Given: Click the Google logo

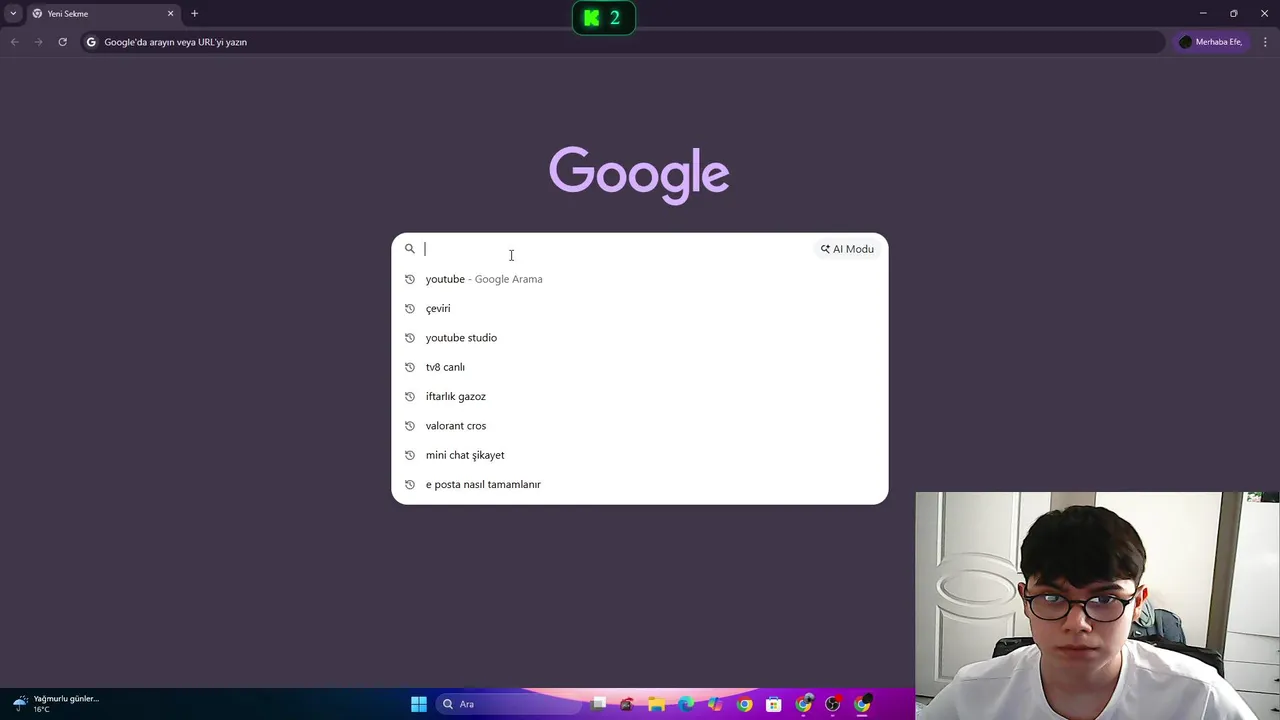Looking at the screenshot, I should 639,175.
